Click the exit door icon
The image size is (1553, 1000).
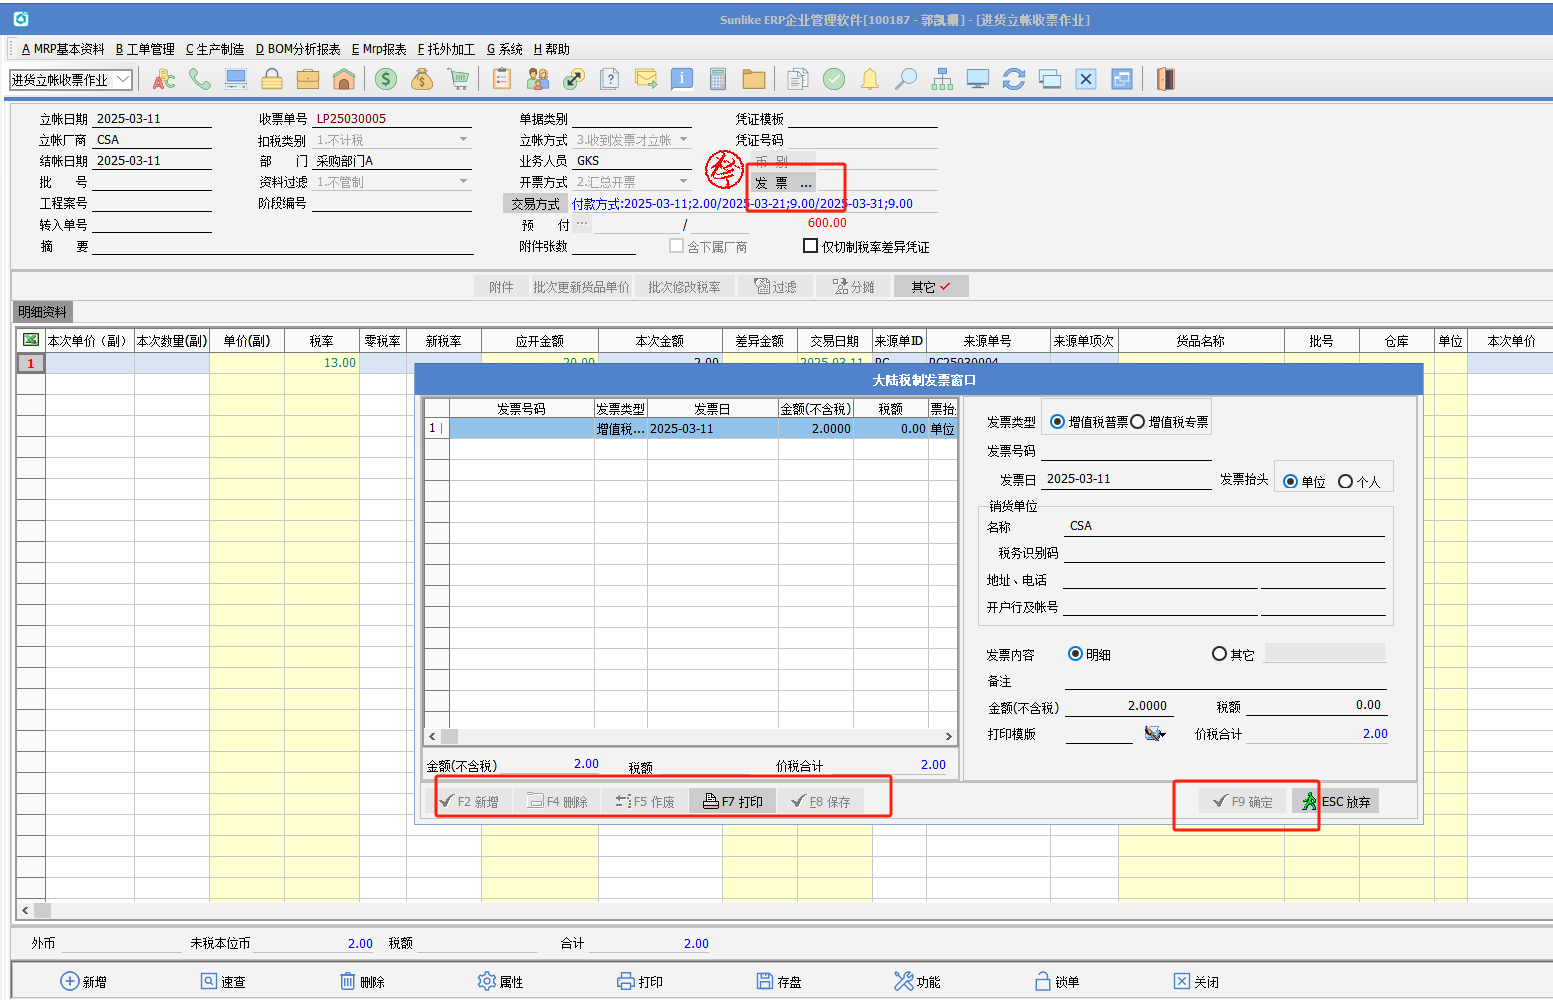(x=1165, y=79)
